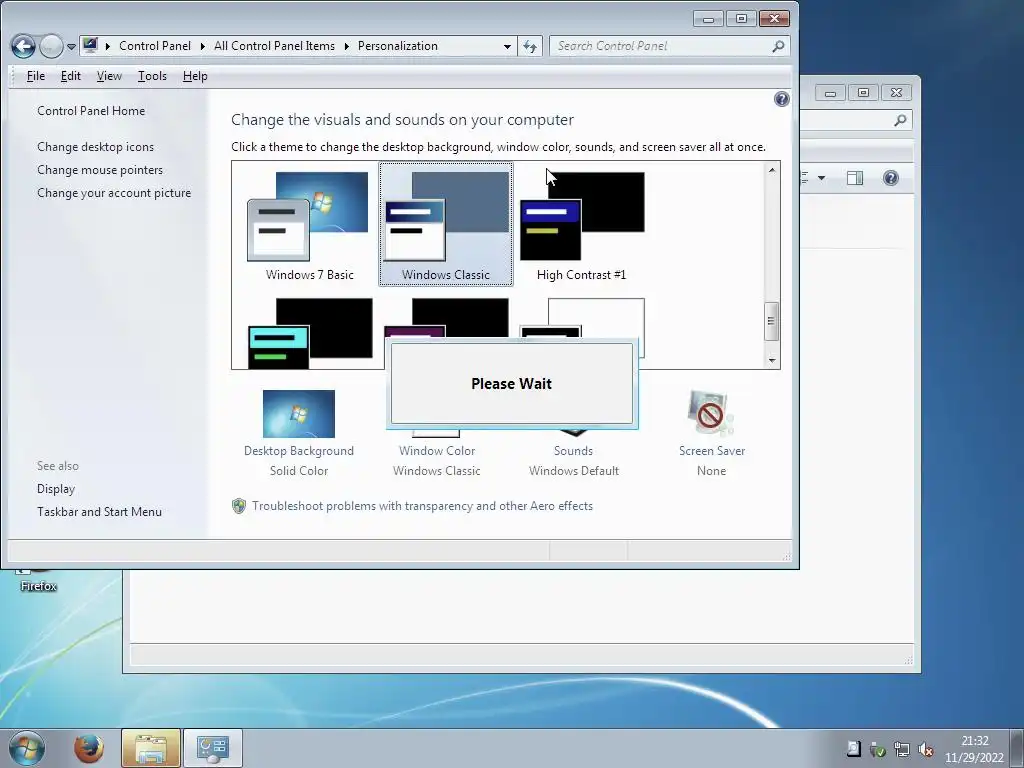
Task: Open Taskbar and Start Menu link
Action: pos(99,511)
